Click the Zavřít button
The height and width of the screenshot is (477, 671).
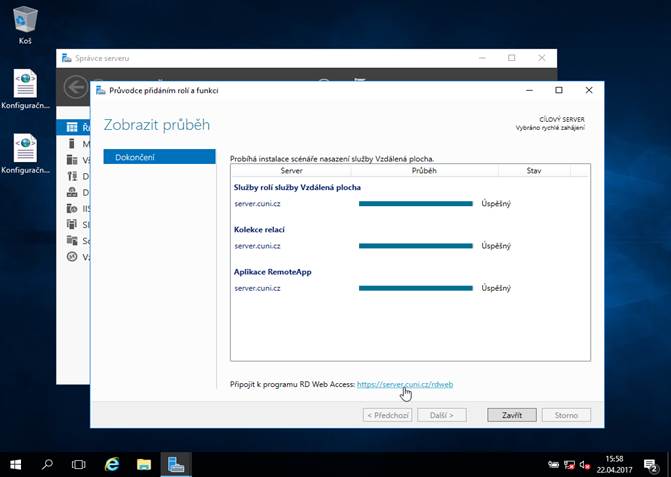click(512, 415)
